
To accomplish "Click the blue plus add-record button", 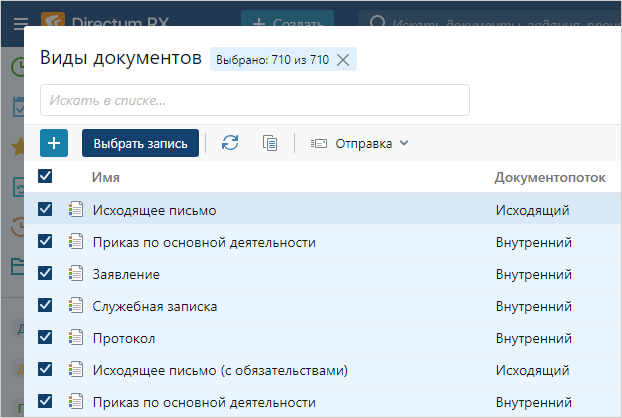I will pos(54,143).
